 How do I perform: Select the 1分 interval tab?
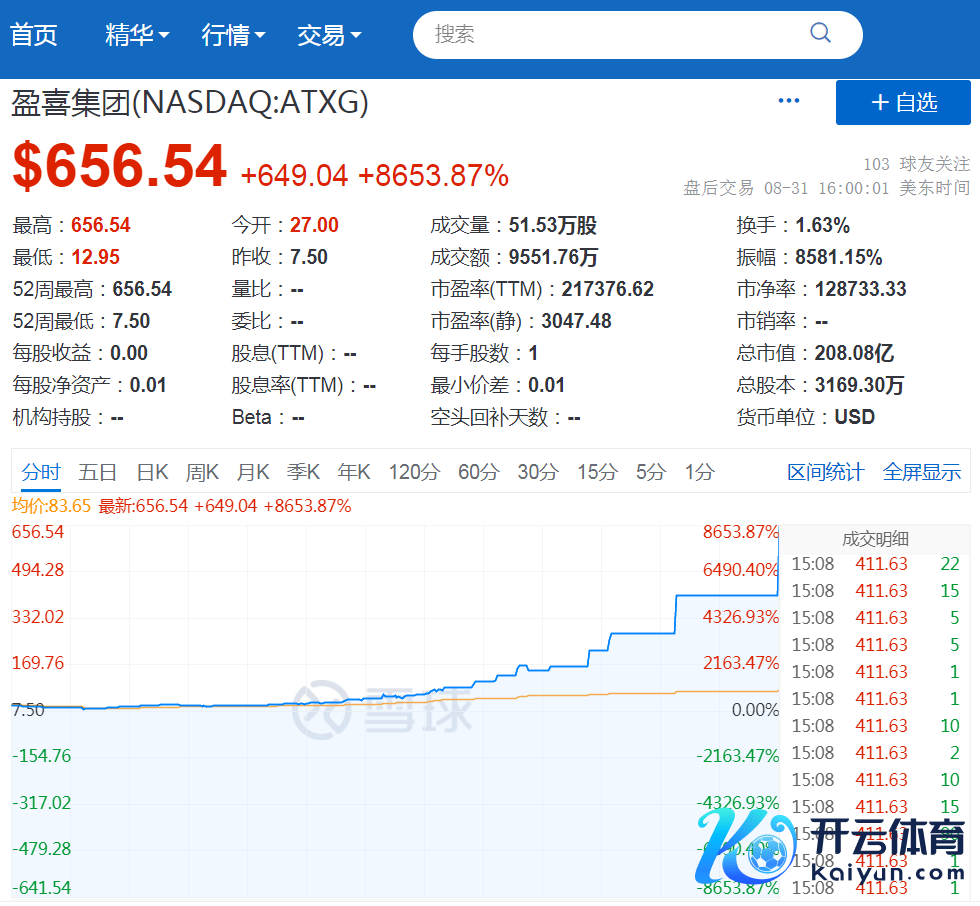click(699, 472)
